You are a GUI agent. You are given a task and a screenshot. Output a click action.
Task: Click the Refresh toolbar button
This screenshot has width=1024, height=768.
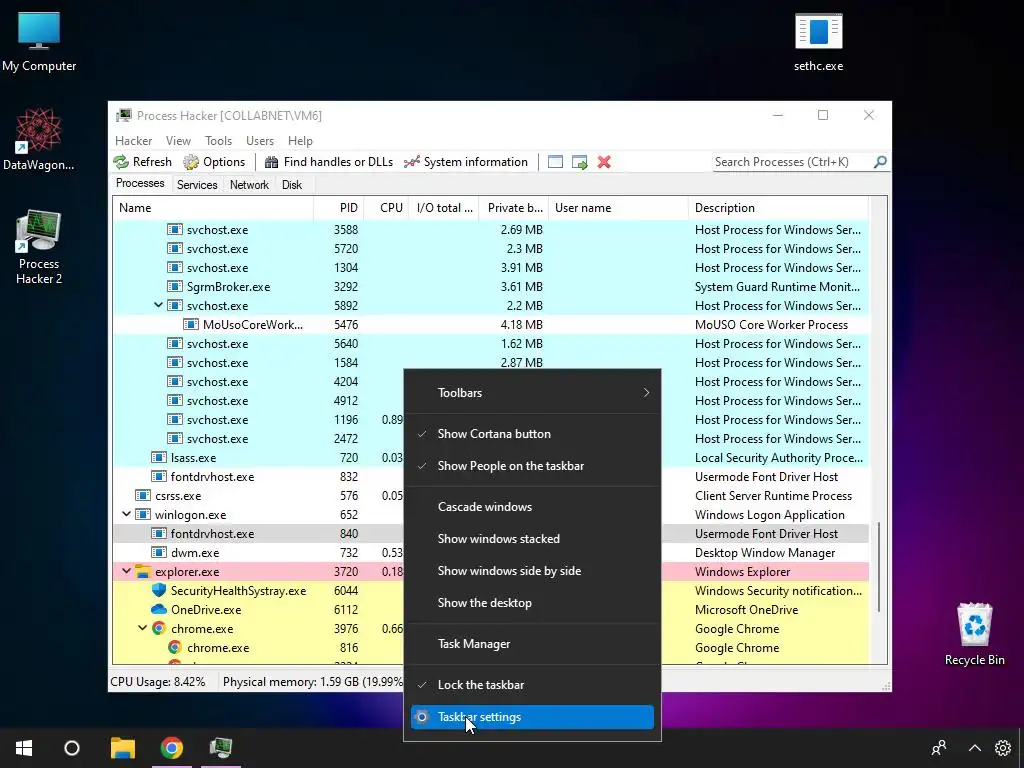(142, 162)
